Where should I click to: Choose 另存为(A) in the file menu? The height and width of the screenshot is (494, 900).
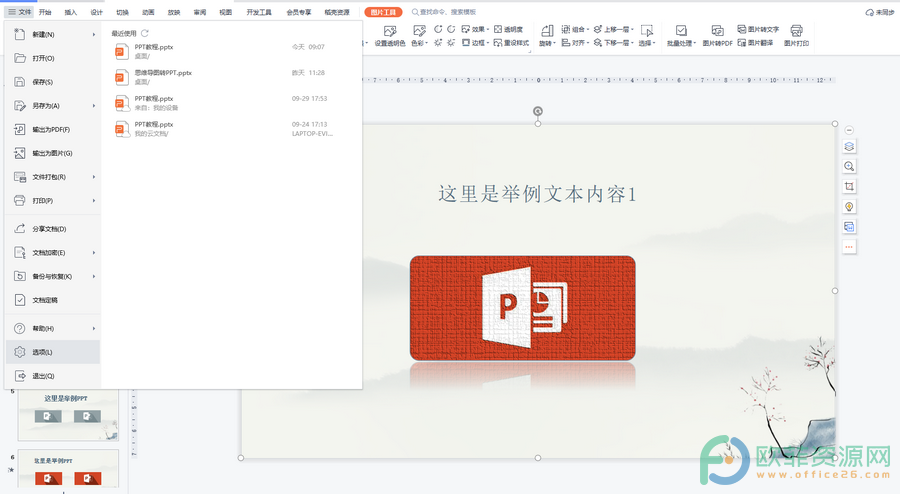(x=53, y=106)
